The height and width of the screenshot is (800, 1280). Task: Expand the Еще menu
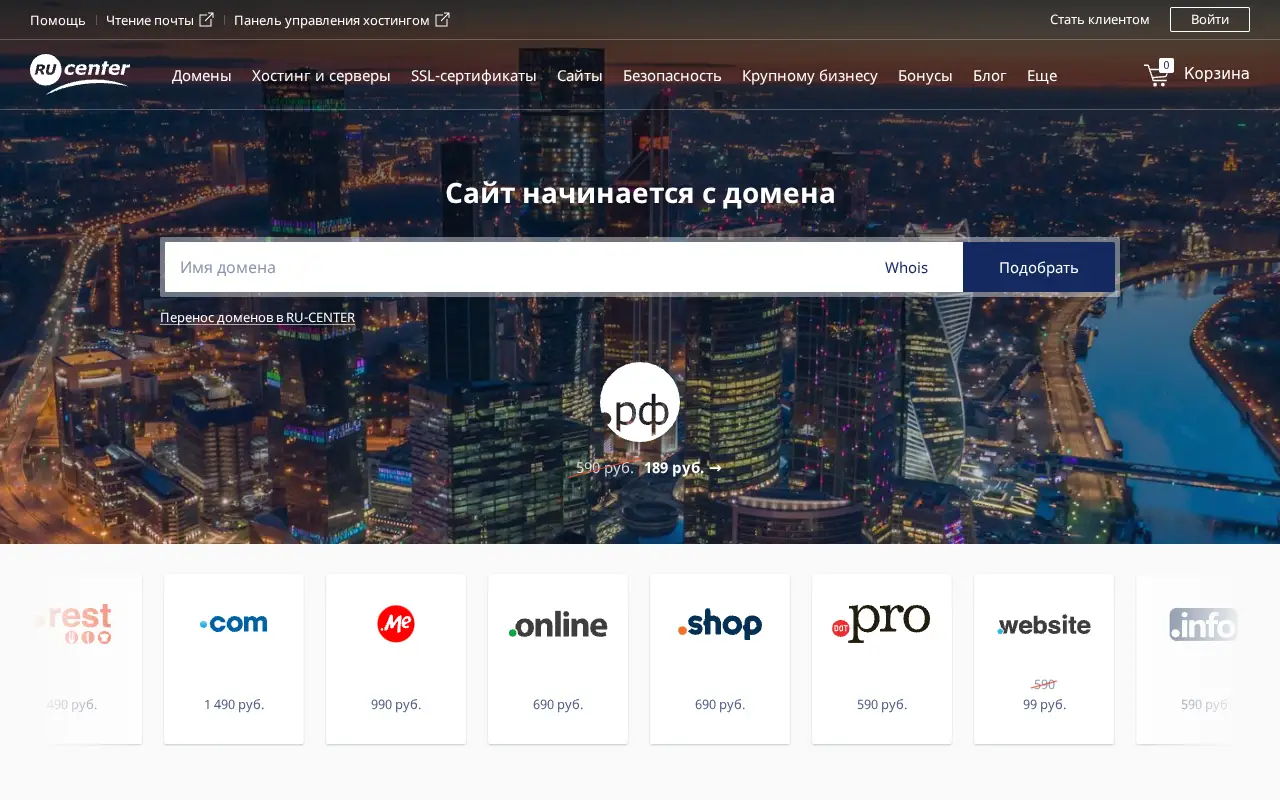[1042, 75]
